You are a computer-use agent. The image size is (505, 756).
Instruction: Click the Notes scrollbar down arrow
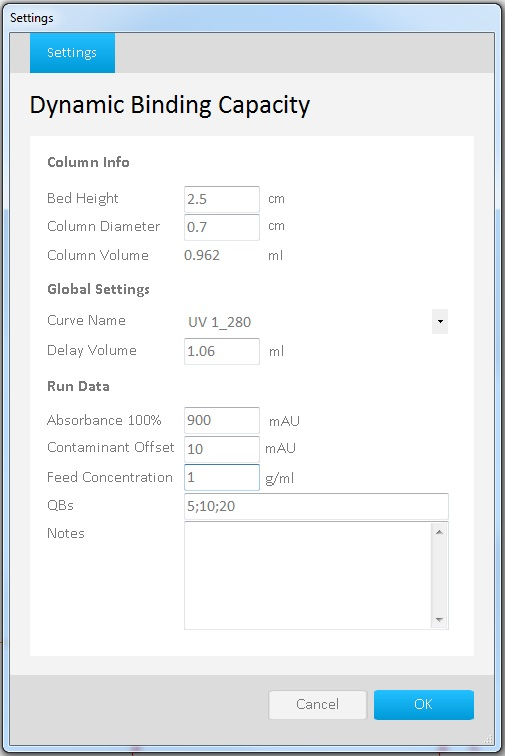click(439, 620)
